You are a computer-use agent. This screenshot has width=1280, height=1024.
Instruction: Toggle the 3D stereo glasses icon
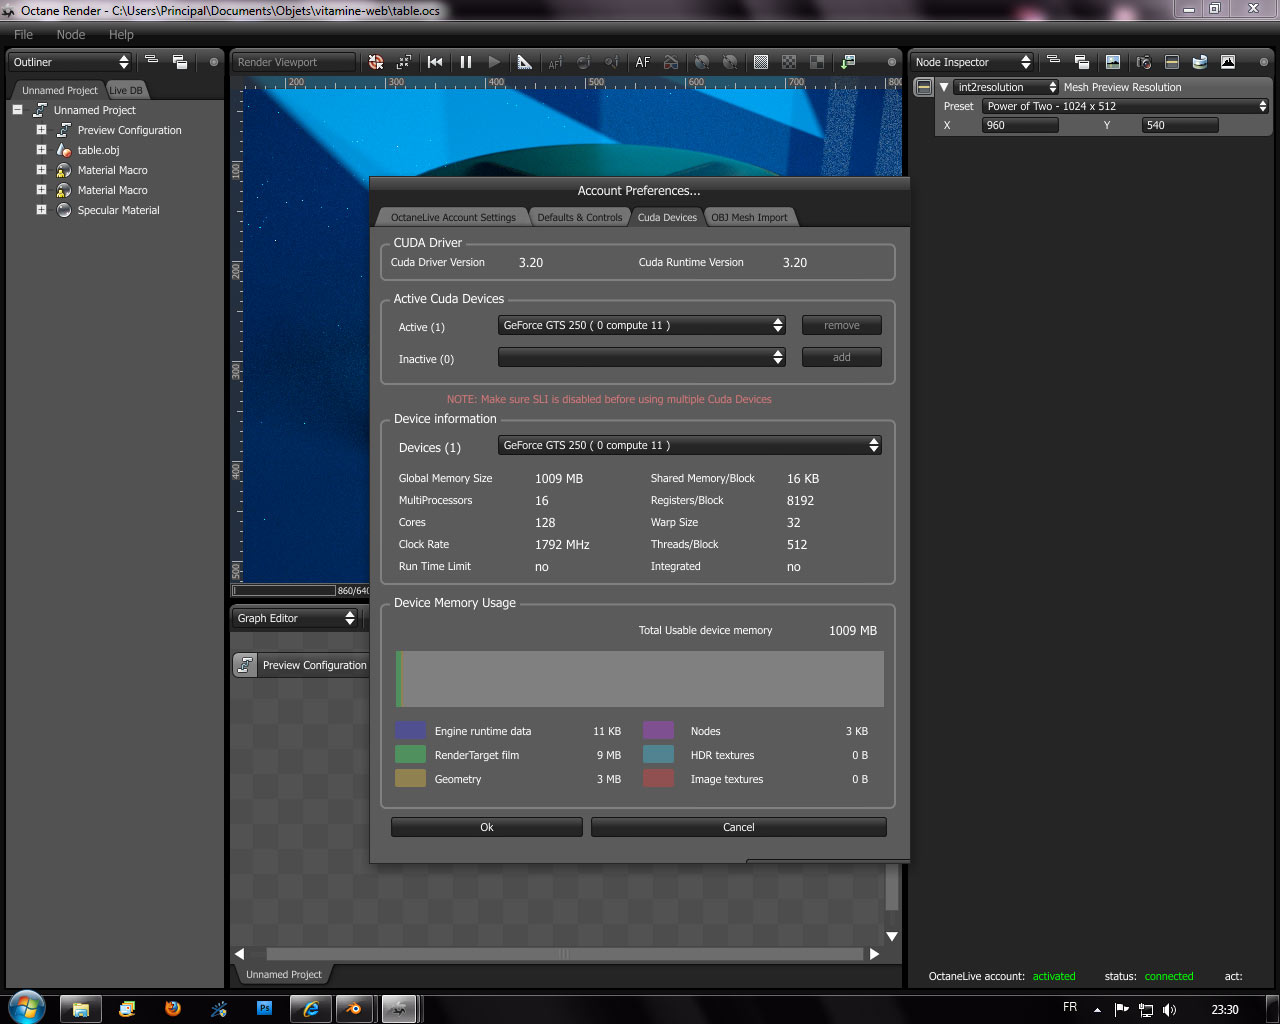click(671, 62)
